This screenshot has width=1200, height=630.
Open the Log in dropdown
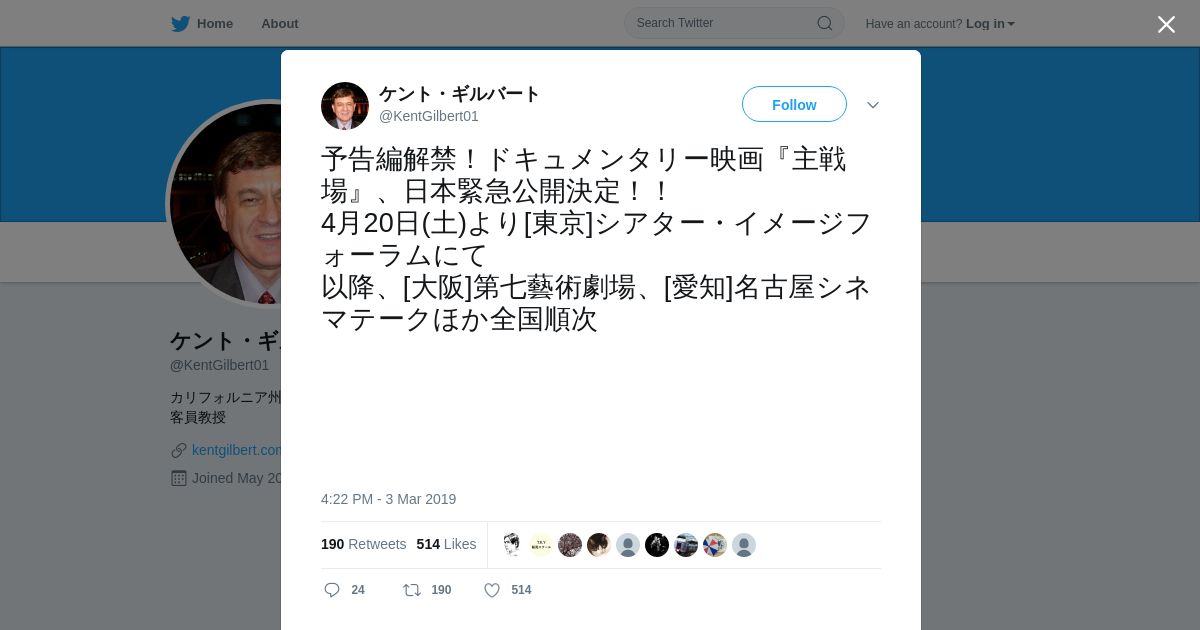[990, 24]
